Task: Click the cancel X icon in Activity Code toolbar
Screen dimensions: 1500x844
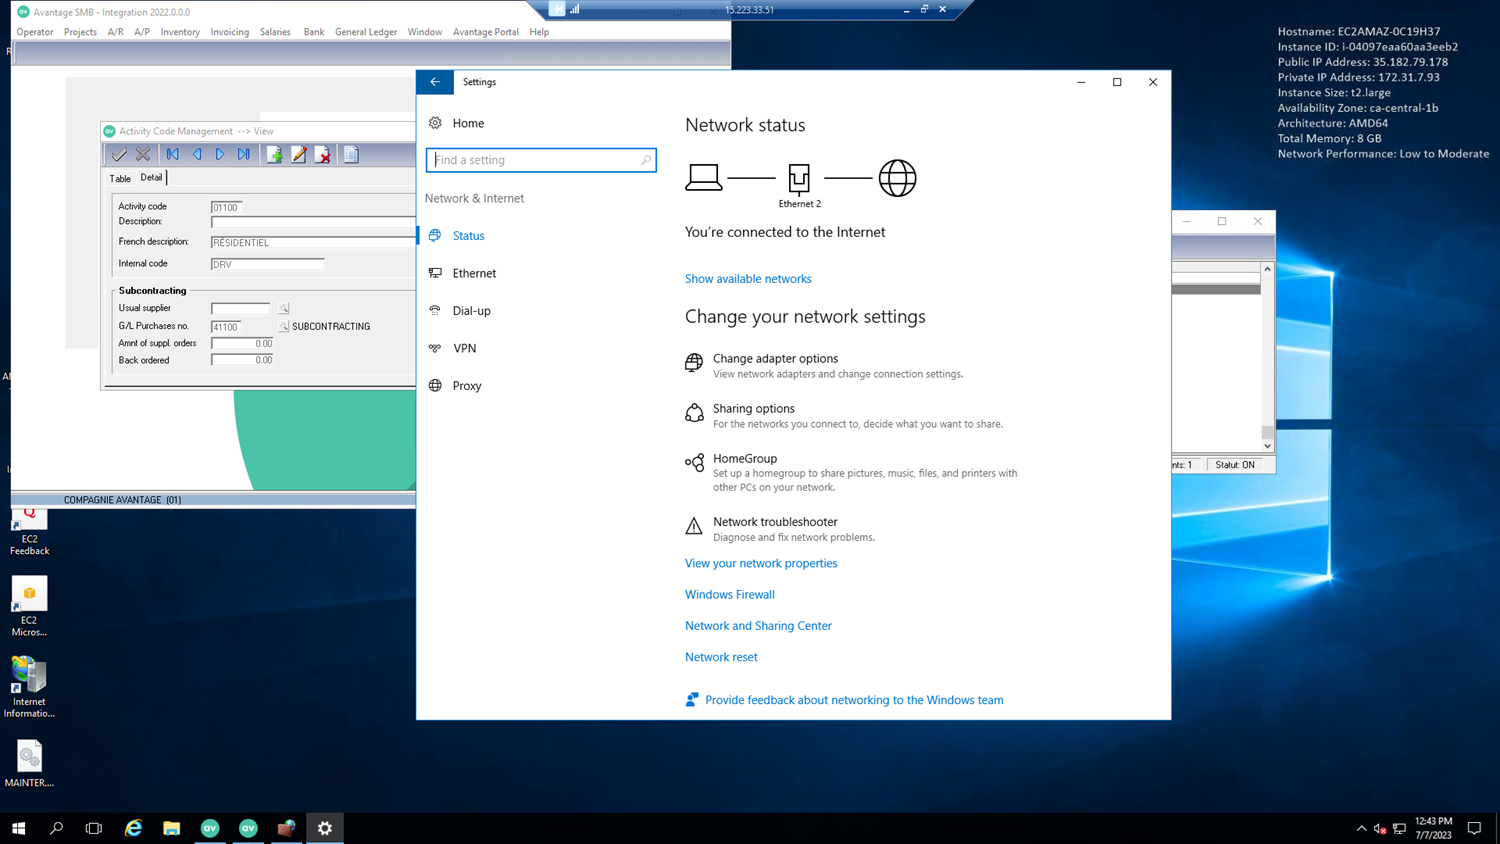Action: pyautogui.click(x=143, y=155)
